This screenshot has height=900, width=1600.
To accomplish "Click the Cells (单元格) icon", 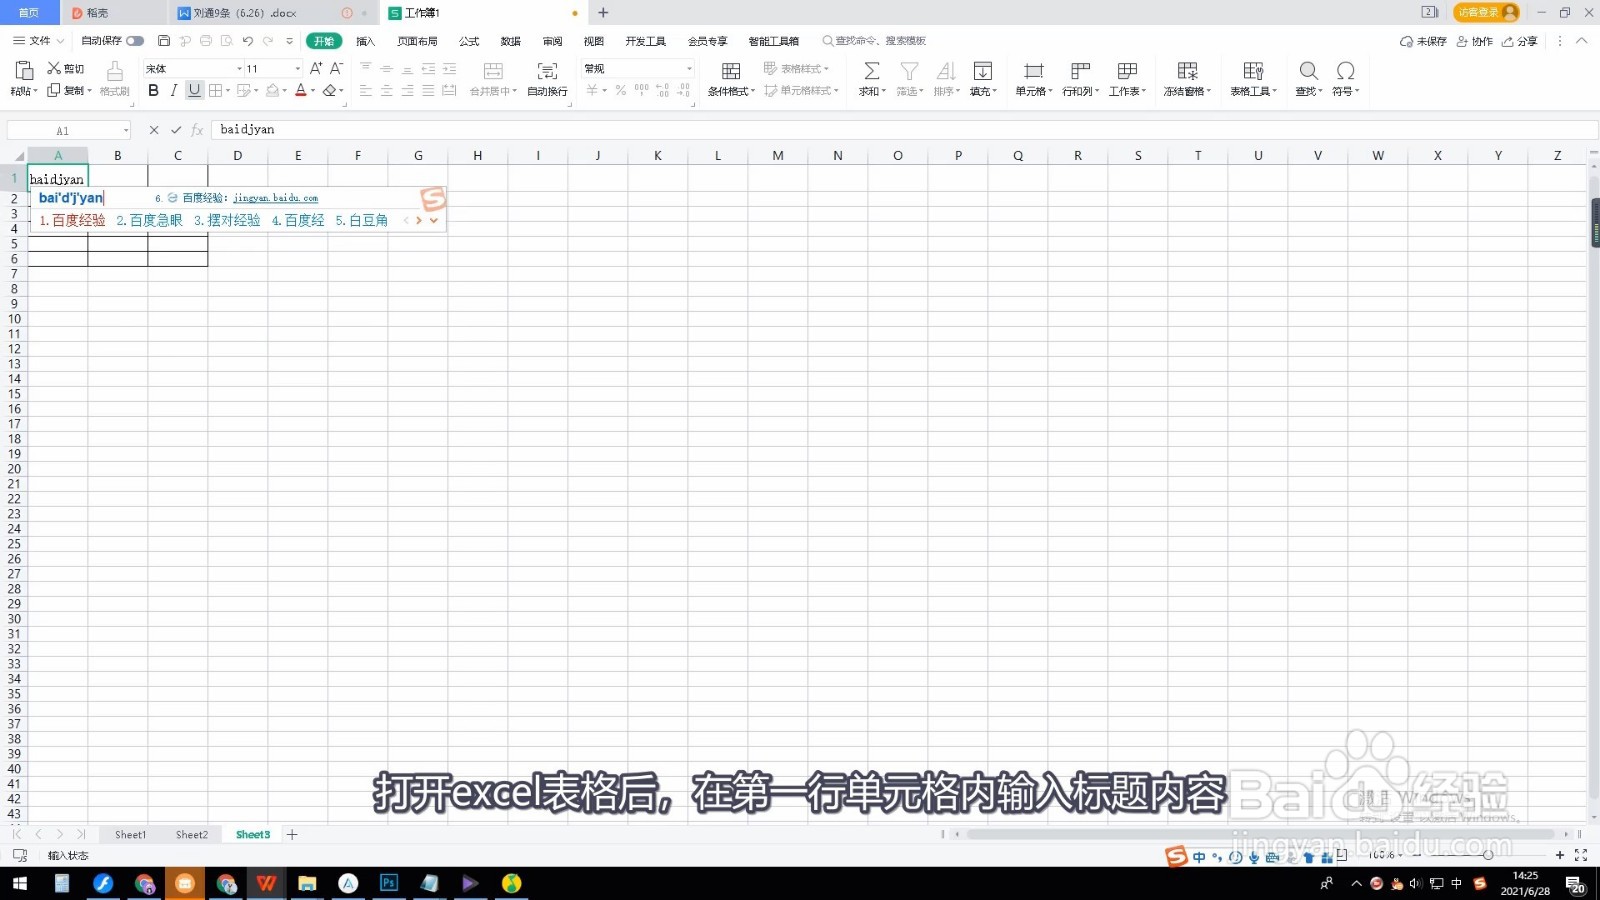I will [x=1033, y=71].
